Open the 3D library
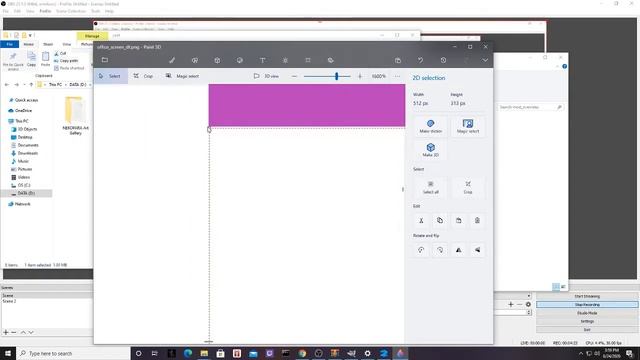The image size is (640, 360). click(x=331, y=60)
